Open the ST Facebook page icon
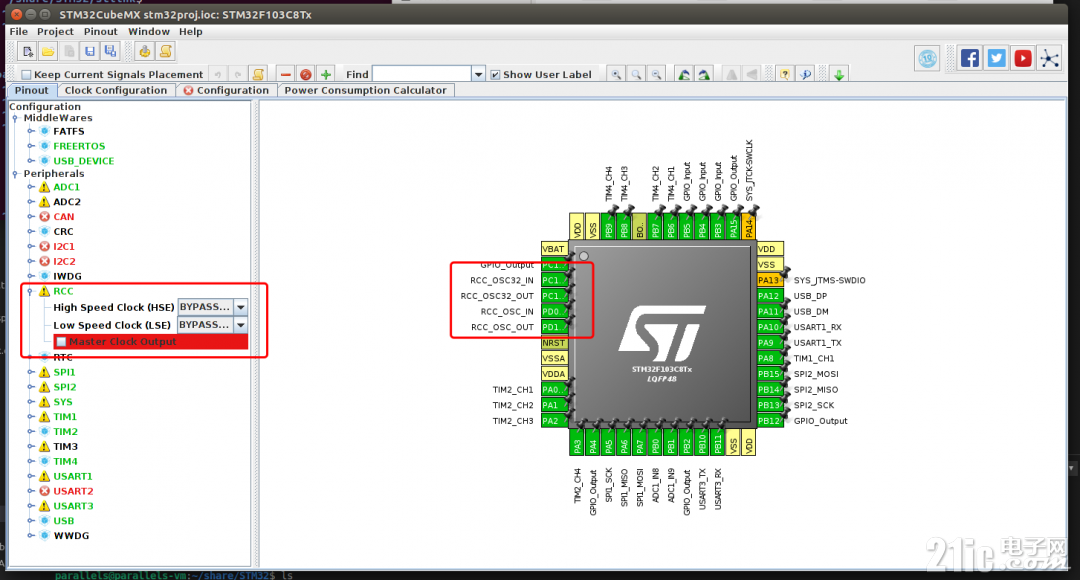 (970, 58)
